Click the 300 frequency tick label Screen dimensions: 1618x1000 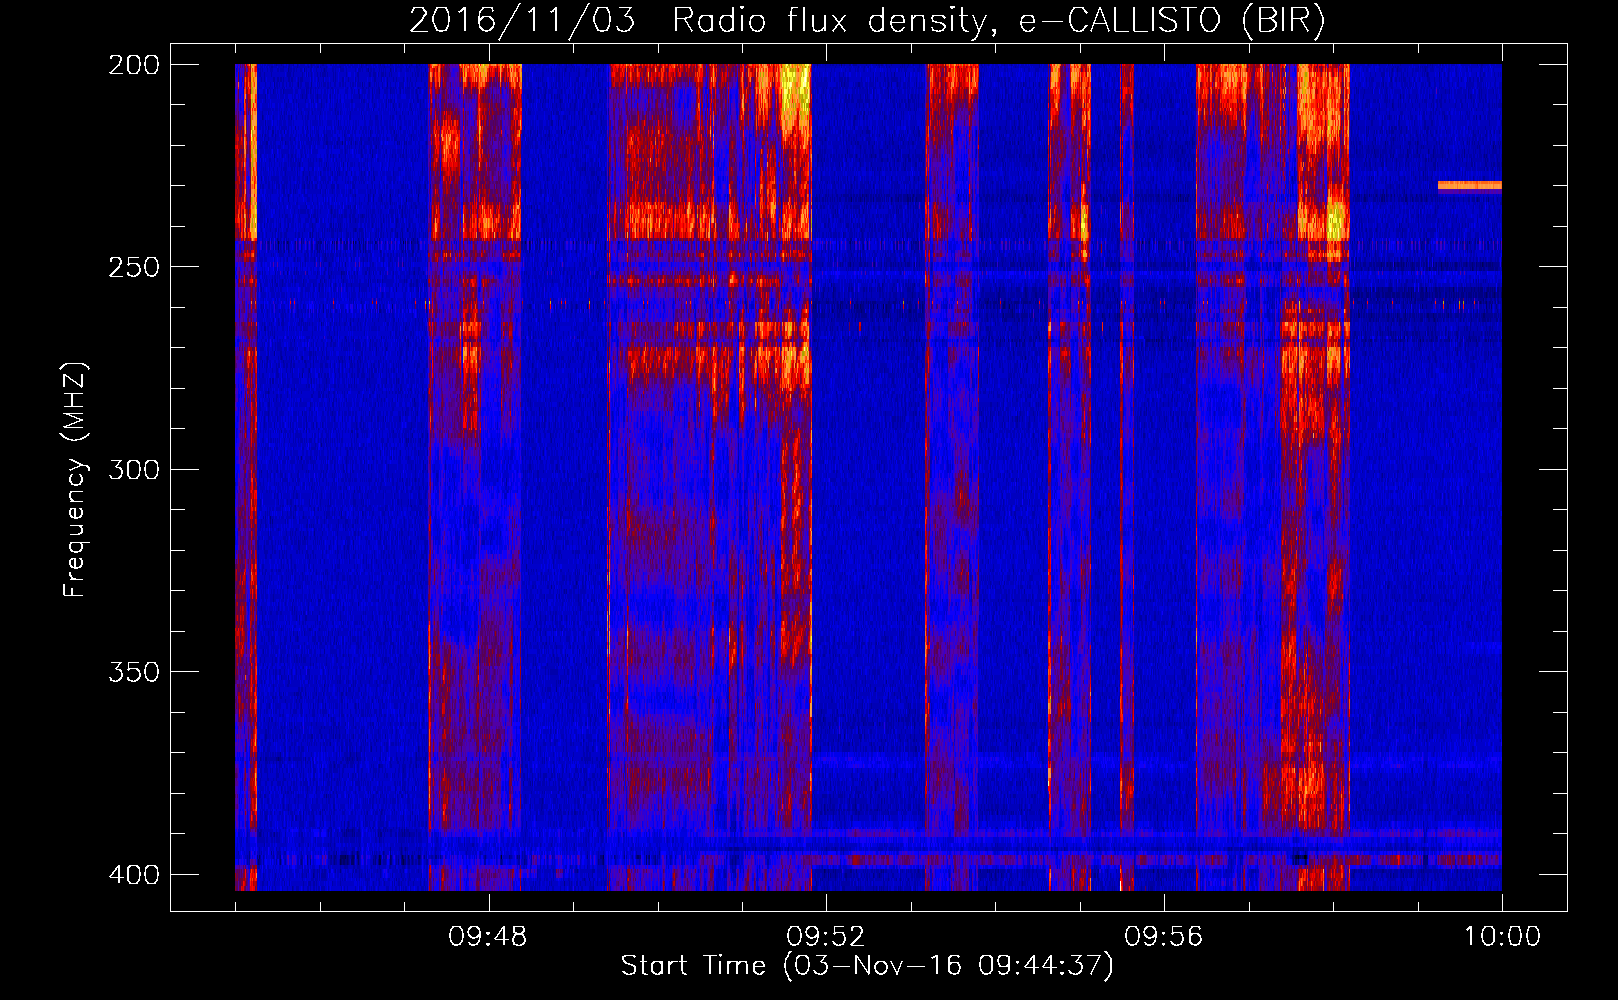tap(134, 469)
